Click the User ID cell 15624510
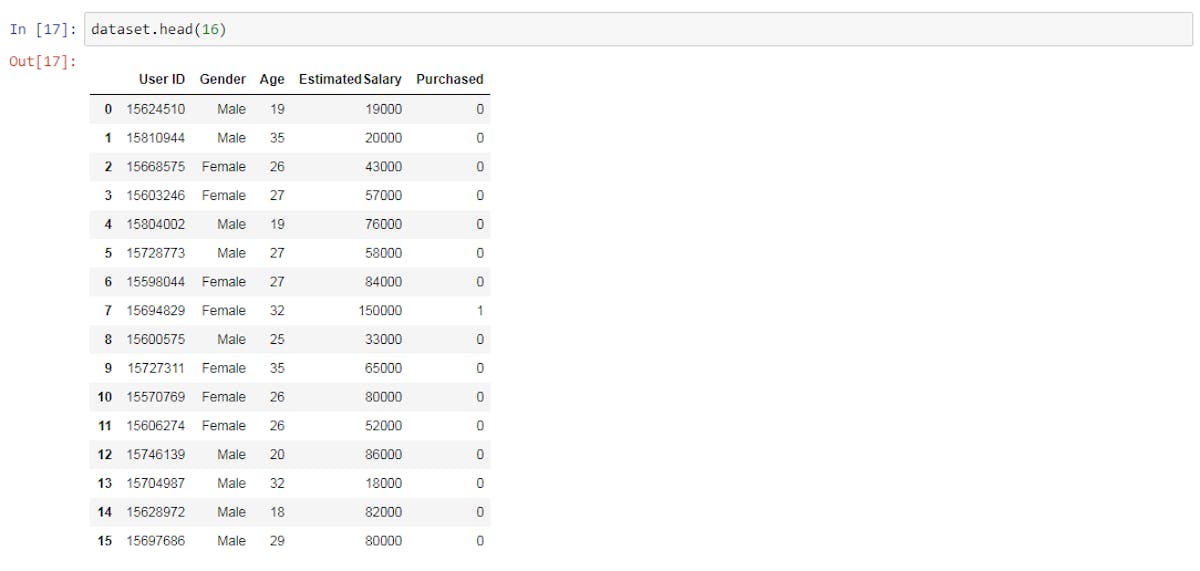This screenshot has width=1200, height=571. tap(156, 109)
